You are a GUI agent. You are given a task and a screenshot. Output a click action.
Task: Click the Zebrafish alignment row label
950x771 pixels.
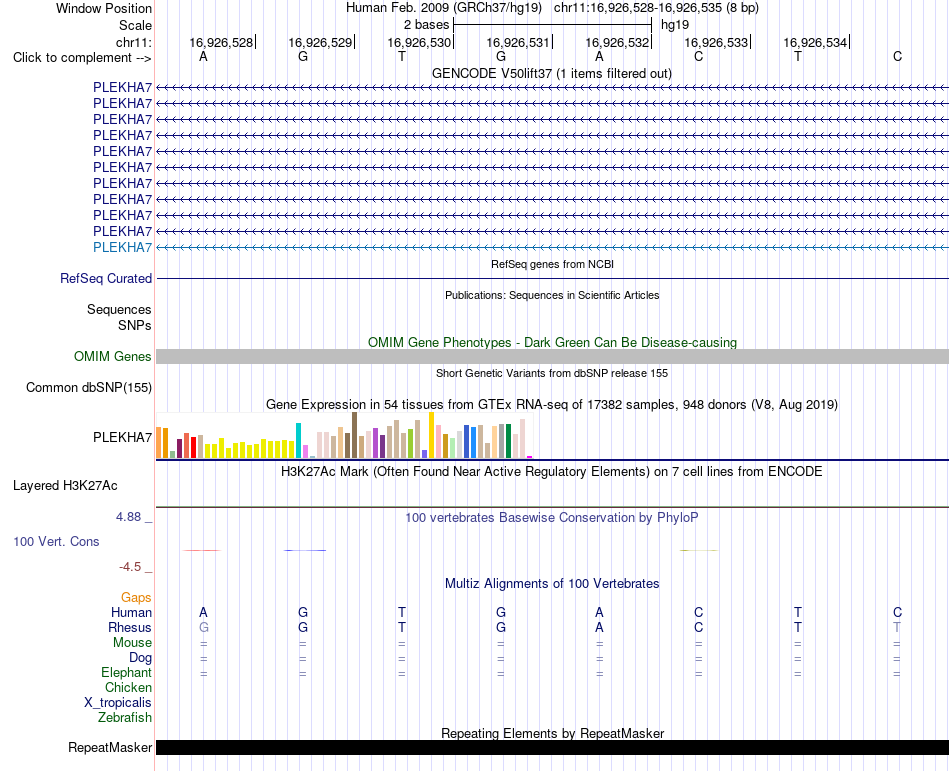(x=125, y=717)
